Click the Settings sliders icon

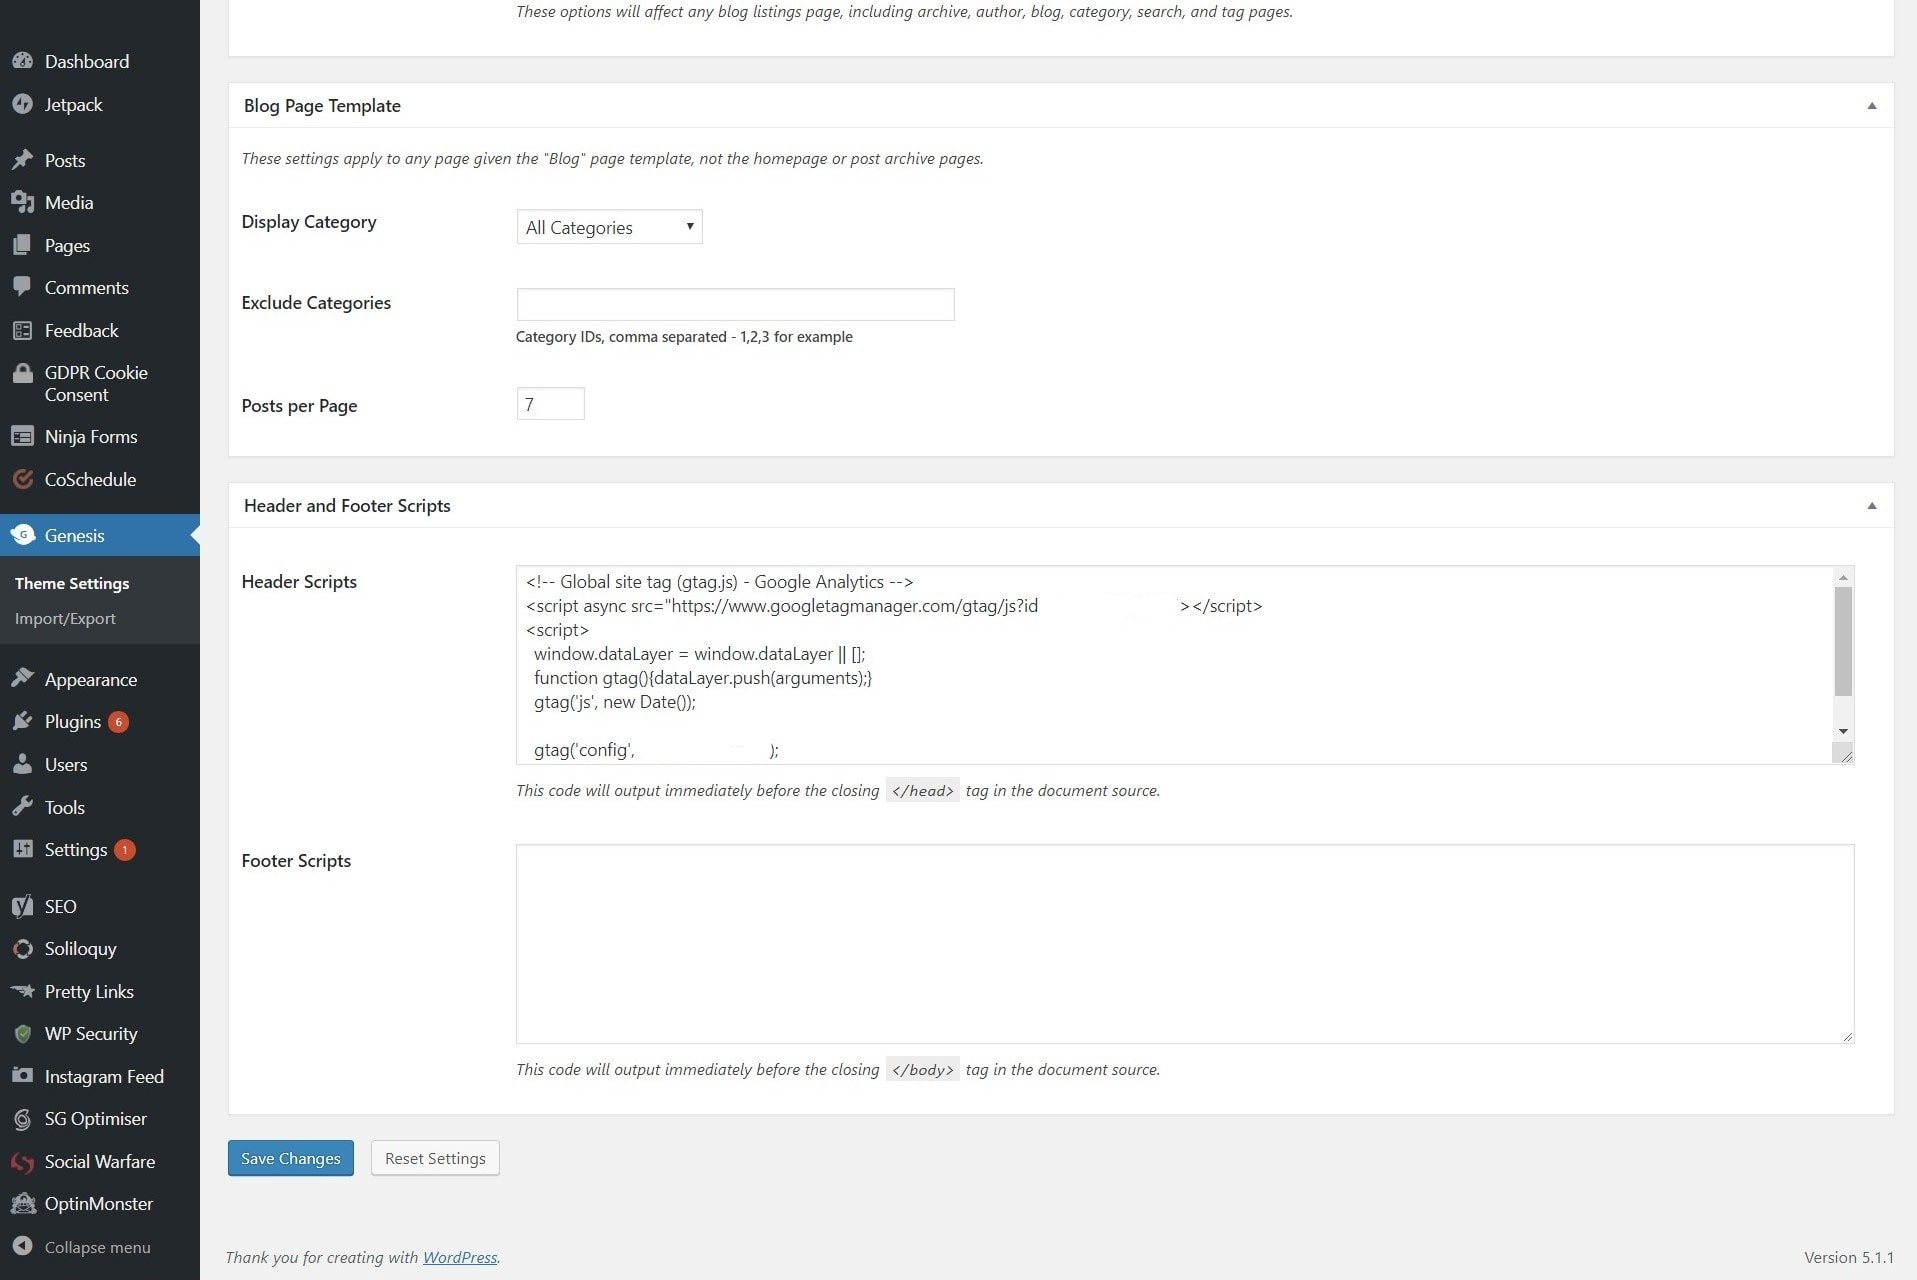click(x=22, y=849)
